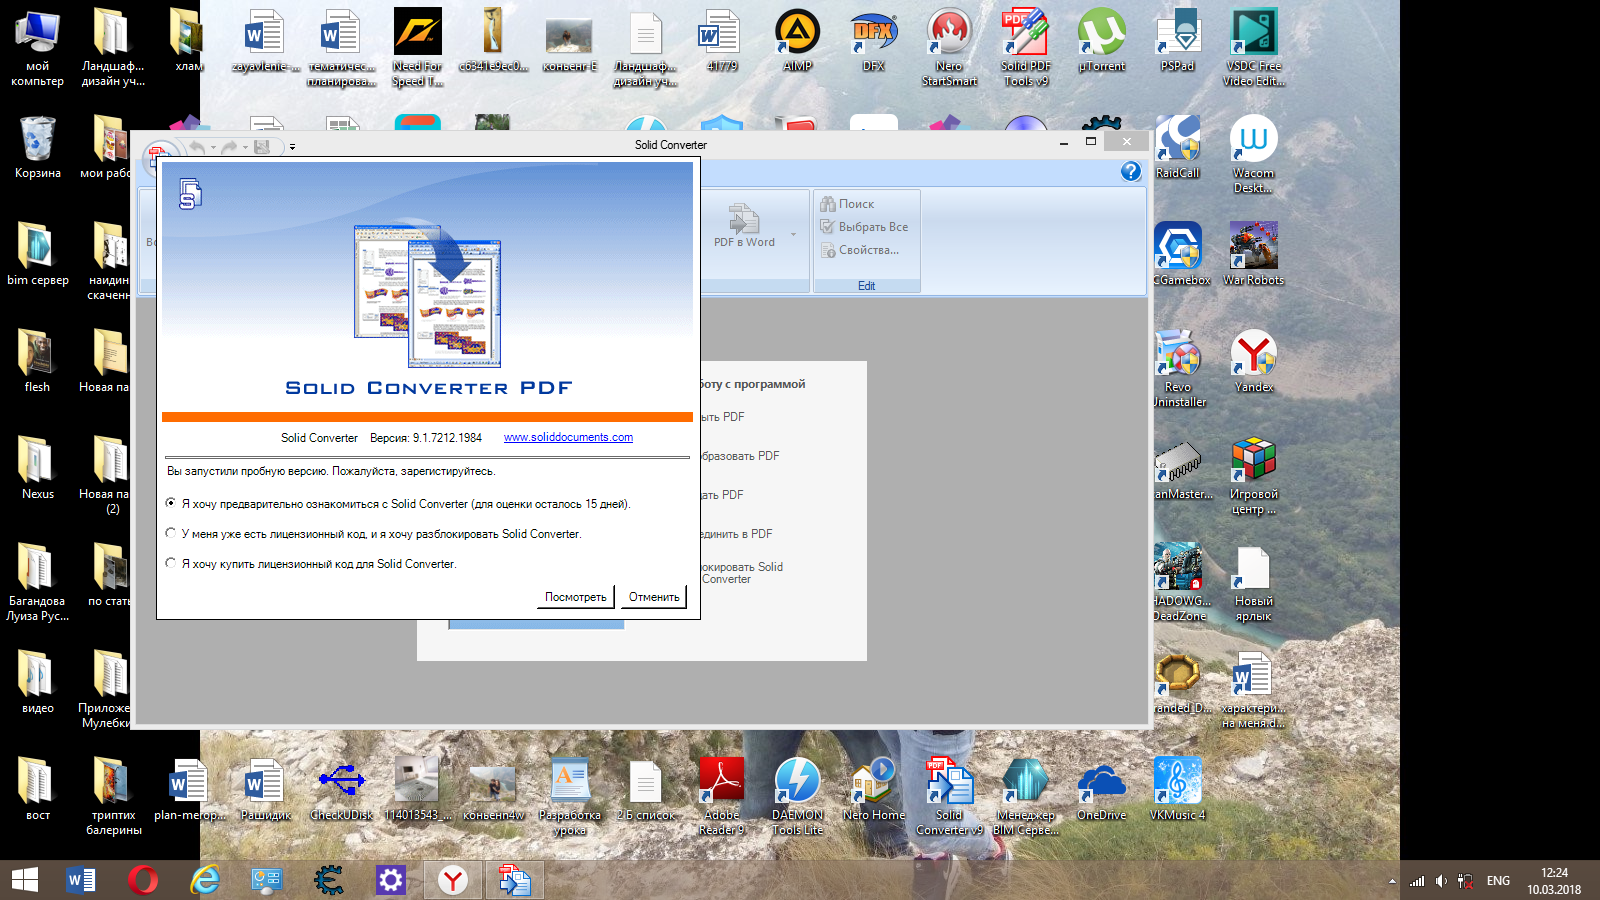
Task: Click Выбрать Все in the ribbon
Action: pos(864,227)
